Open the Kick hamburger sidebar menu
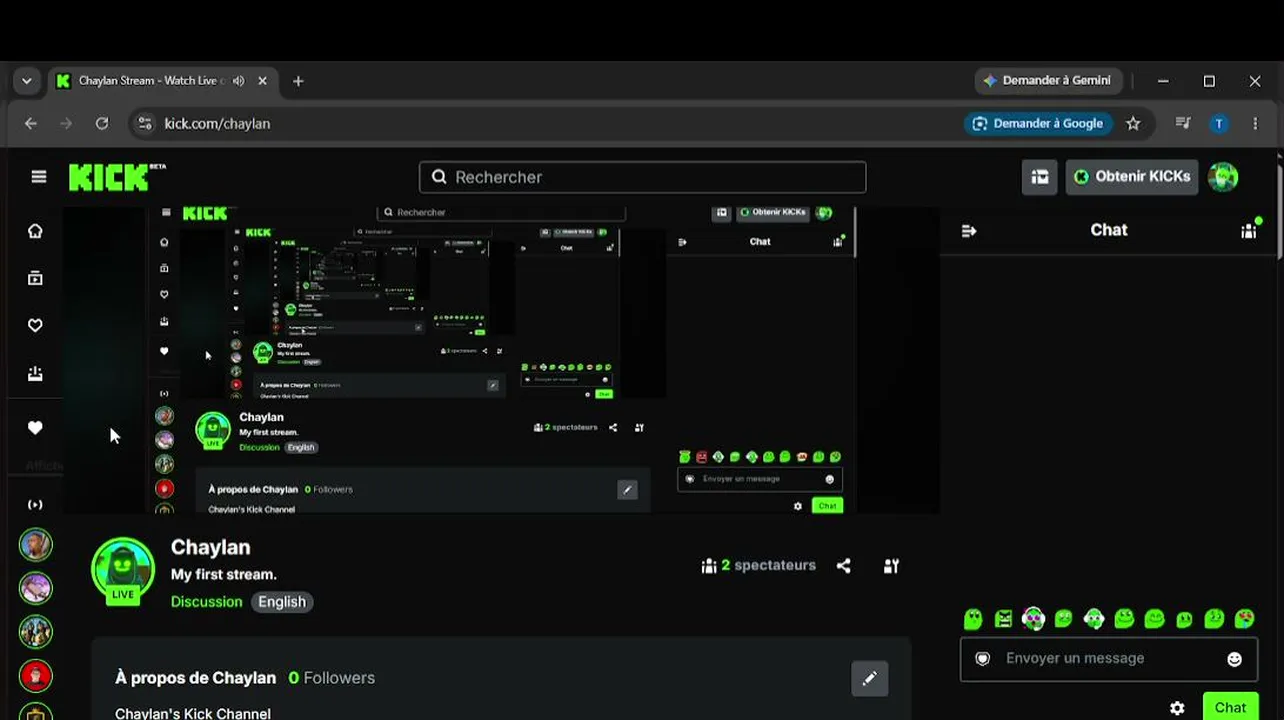 click(x=39, y=177)
